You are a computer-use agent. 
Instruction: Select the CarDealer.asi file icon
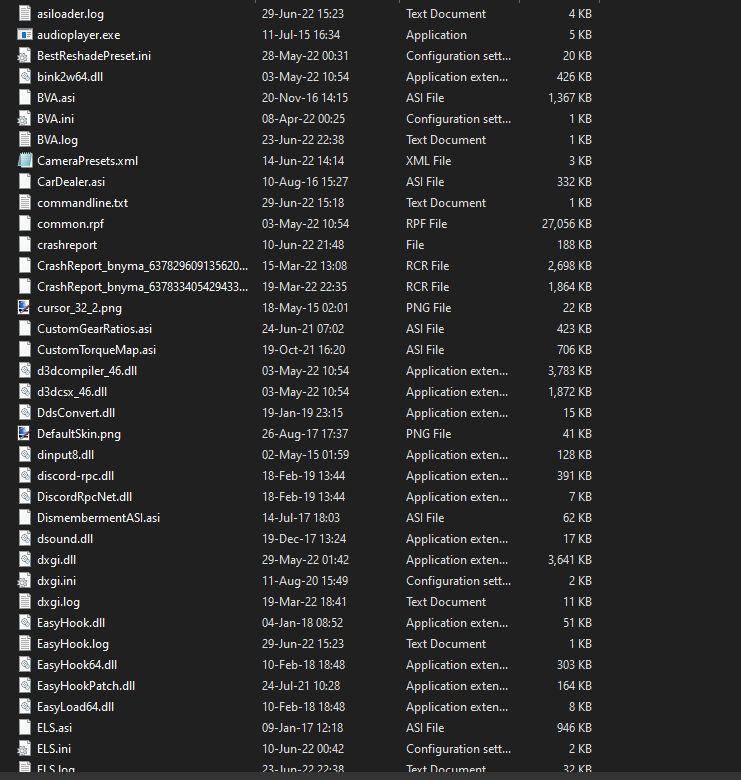tap(24, 182)
